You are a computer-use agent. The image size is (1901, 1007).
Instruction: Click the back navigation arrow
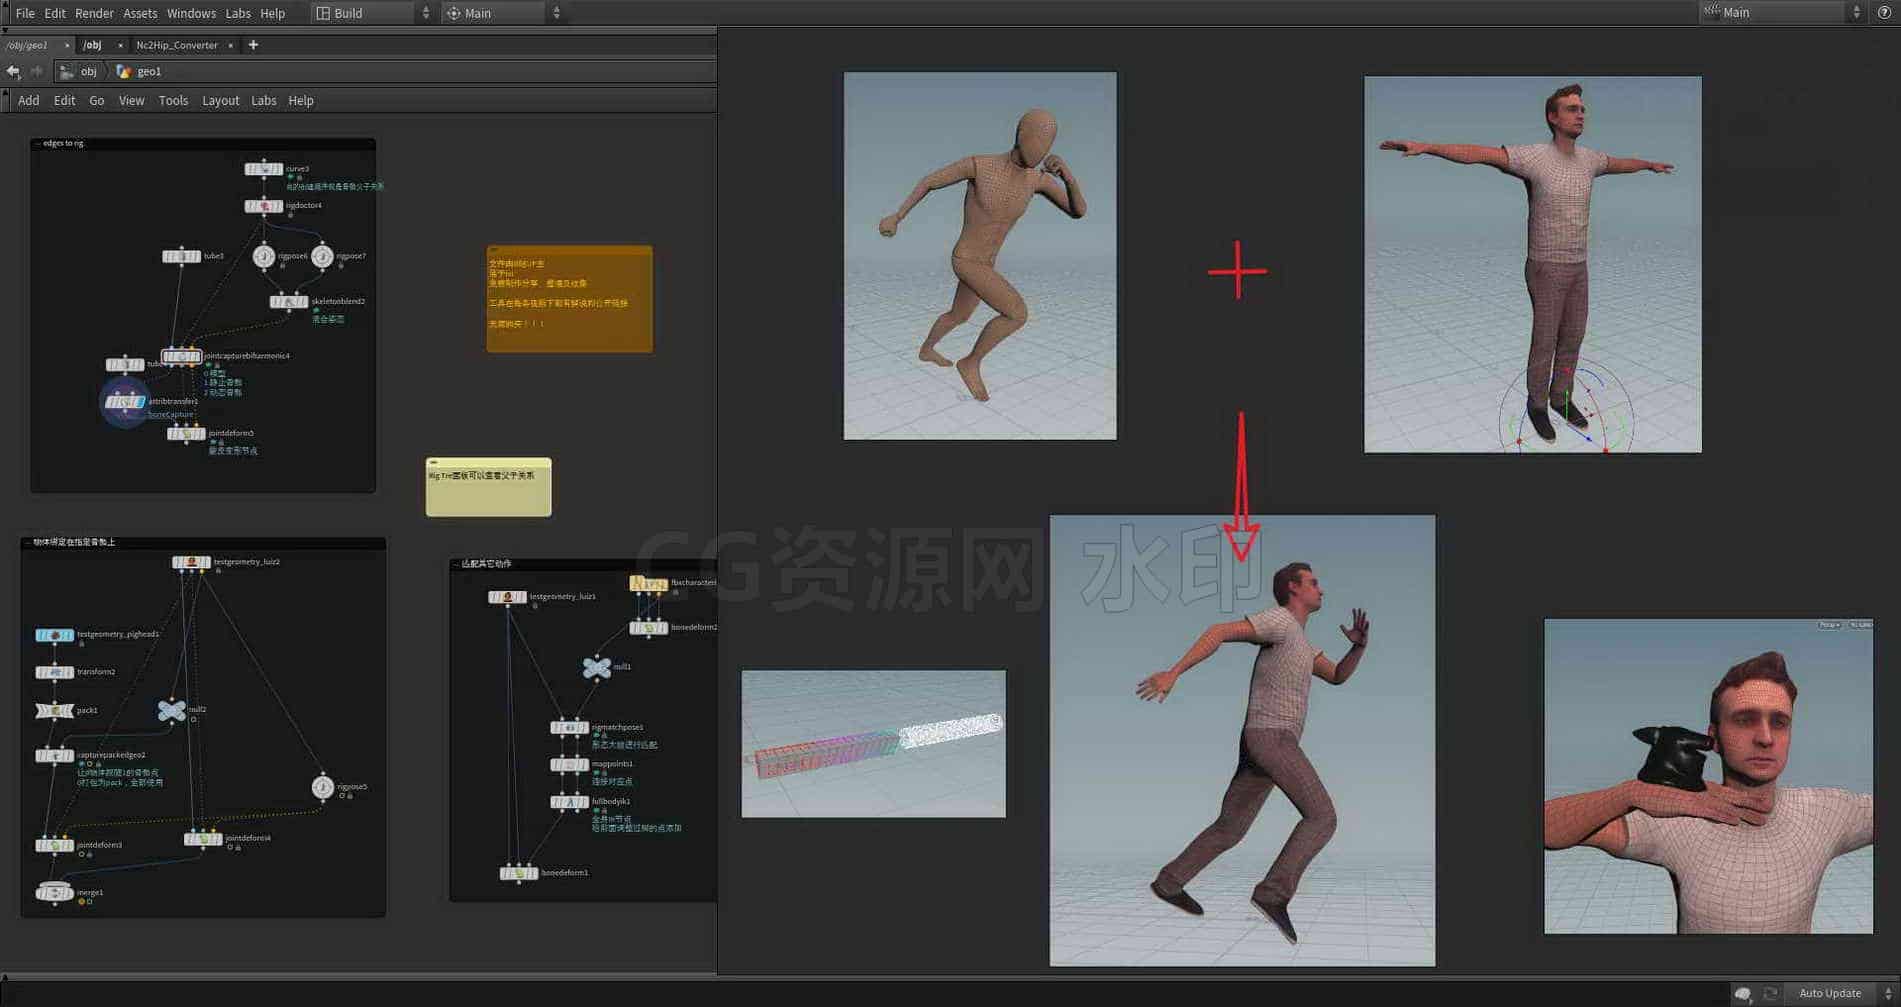point(13,71)
